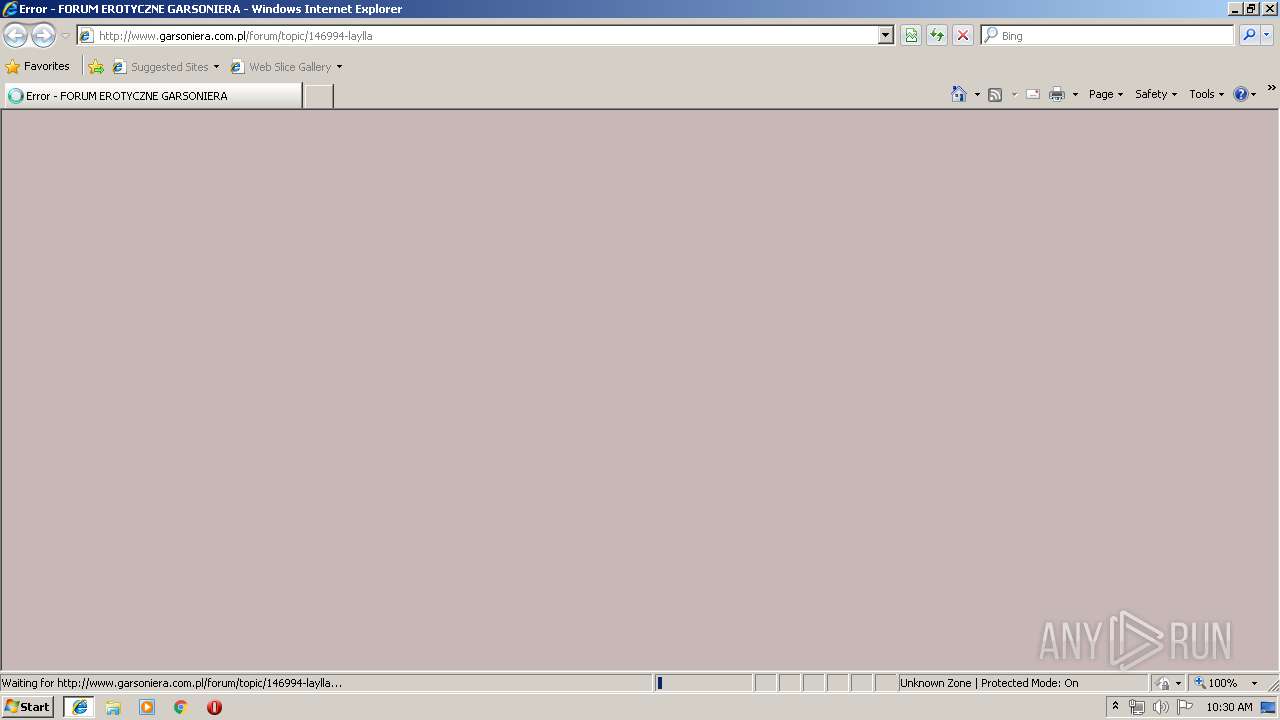Click Show desktop button in tray
The width and height of the screenshot is (1280, 720).
pyautogui.click(x=1269, y=707)
